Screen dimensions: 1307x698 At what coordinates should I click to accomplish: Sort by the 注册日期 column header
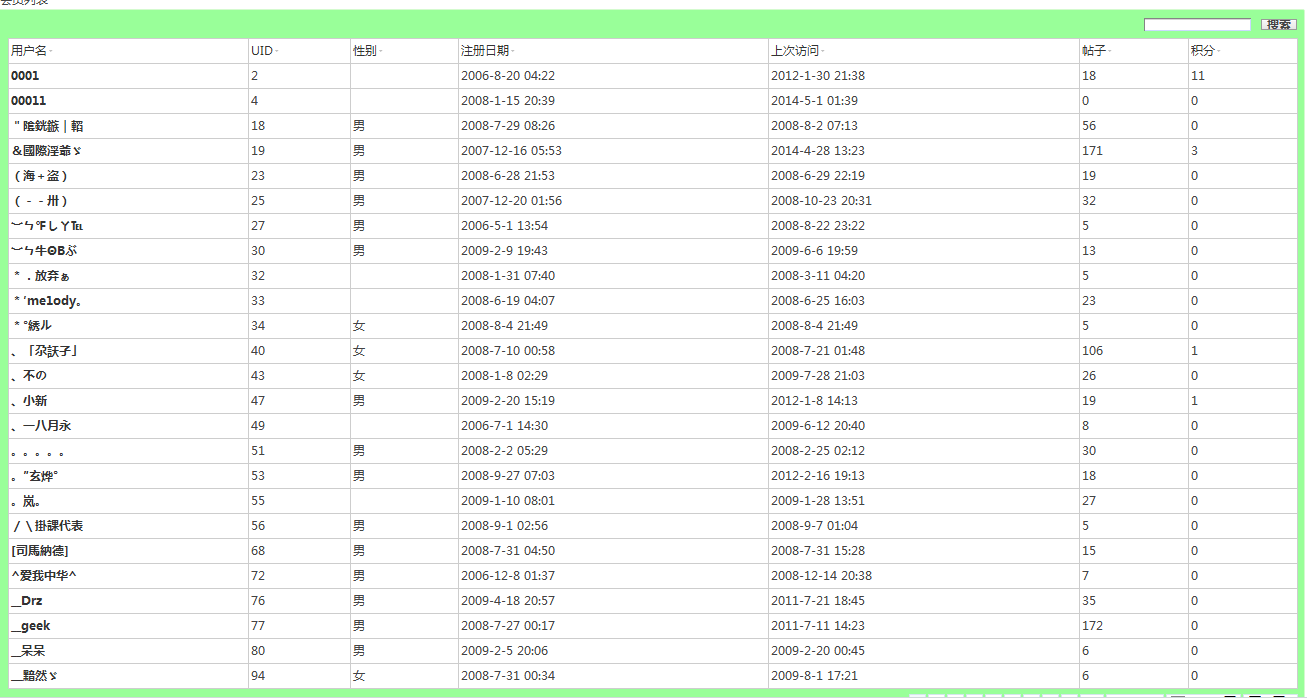point(485,51)
